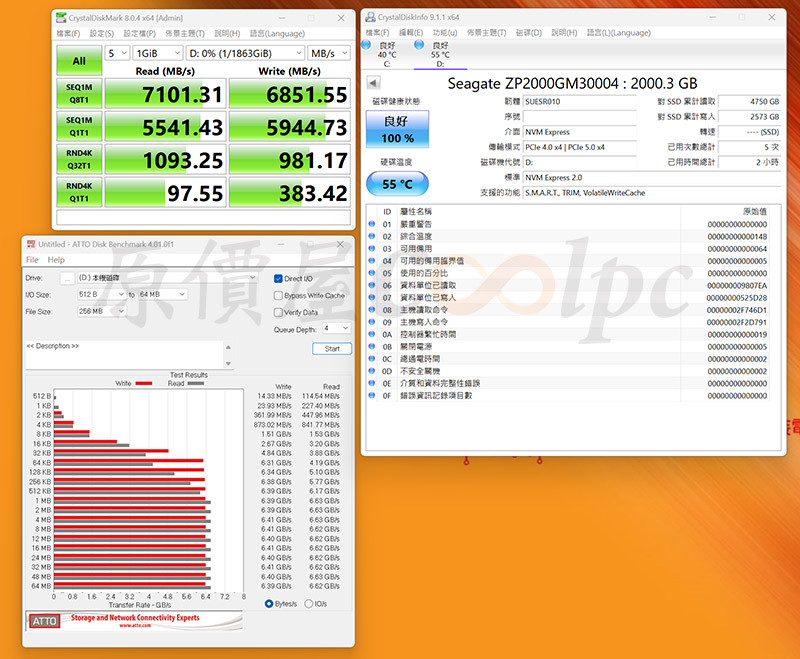This screenshot has height=659, width=800.
Task: Click the 55 °C temperature button
Action: click(x=397, y=184)
